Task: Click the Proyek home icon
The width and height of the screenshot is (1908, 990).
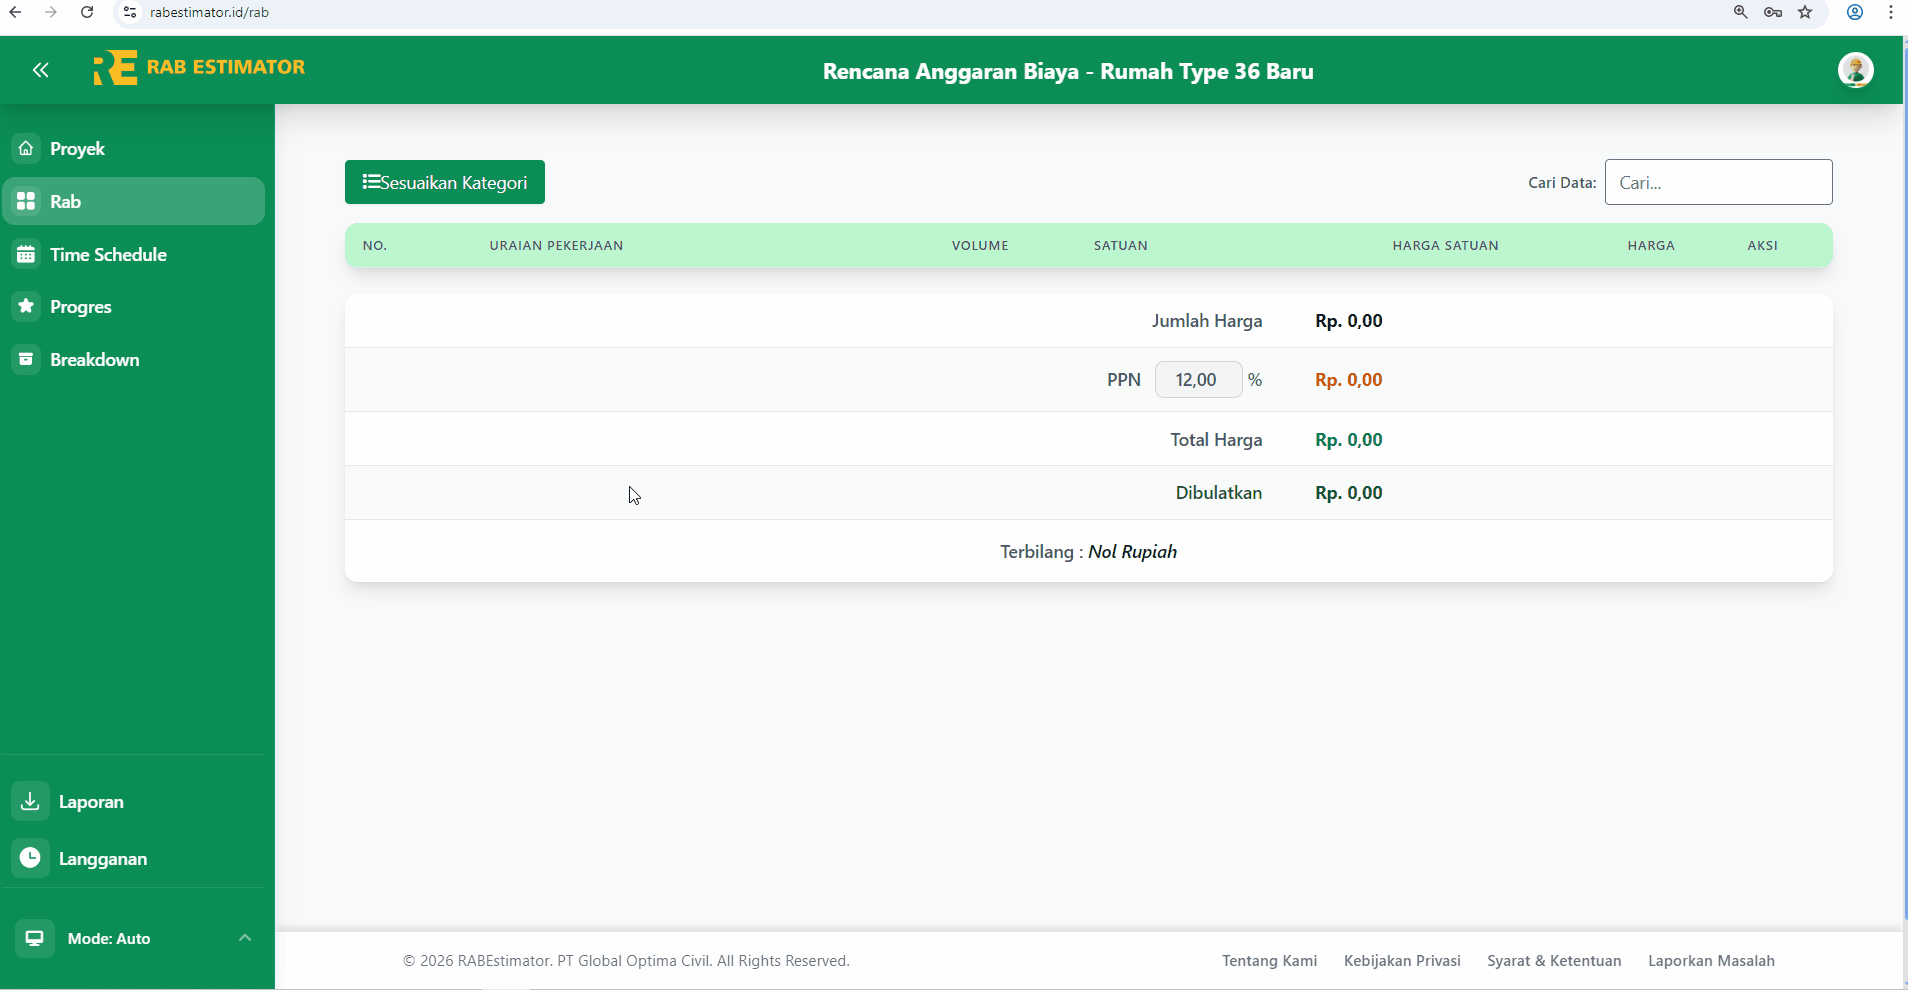Action: coord(27,148)
